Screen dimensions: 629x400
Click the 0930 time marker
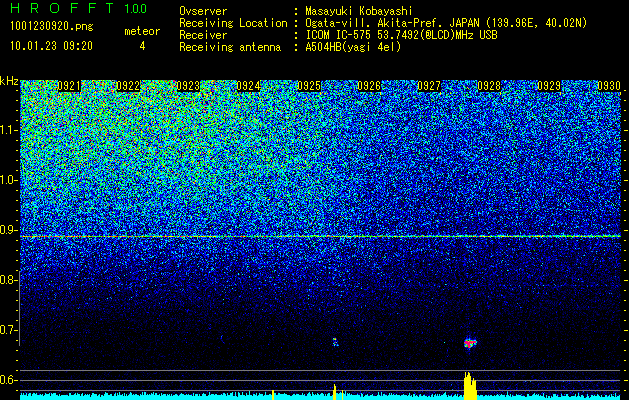pos(609,86)
